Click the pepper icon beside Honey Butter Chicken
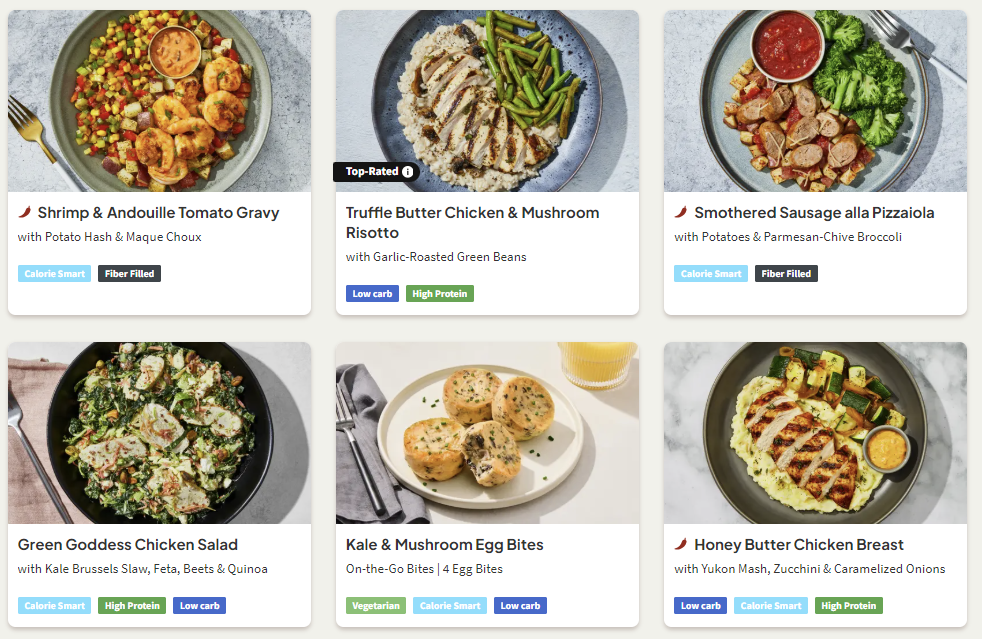The image size is (982, 639). [681, 544]
